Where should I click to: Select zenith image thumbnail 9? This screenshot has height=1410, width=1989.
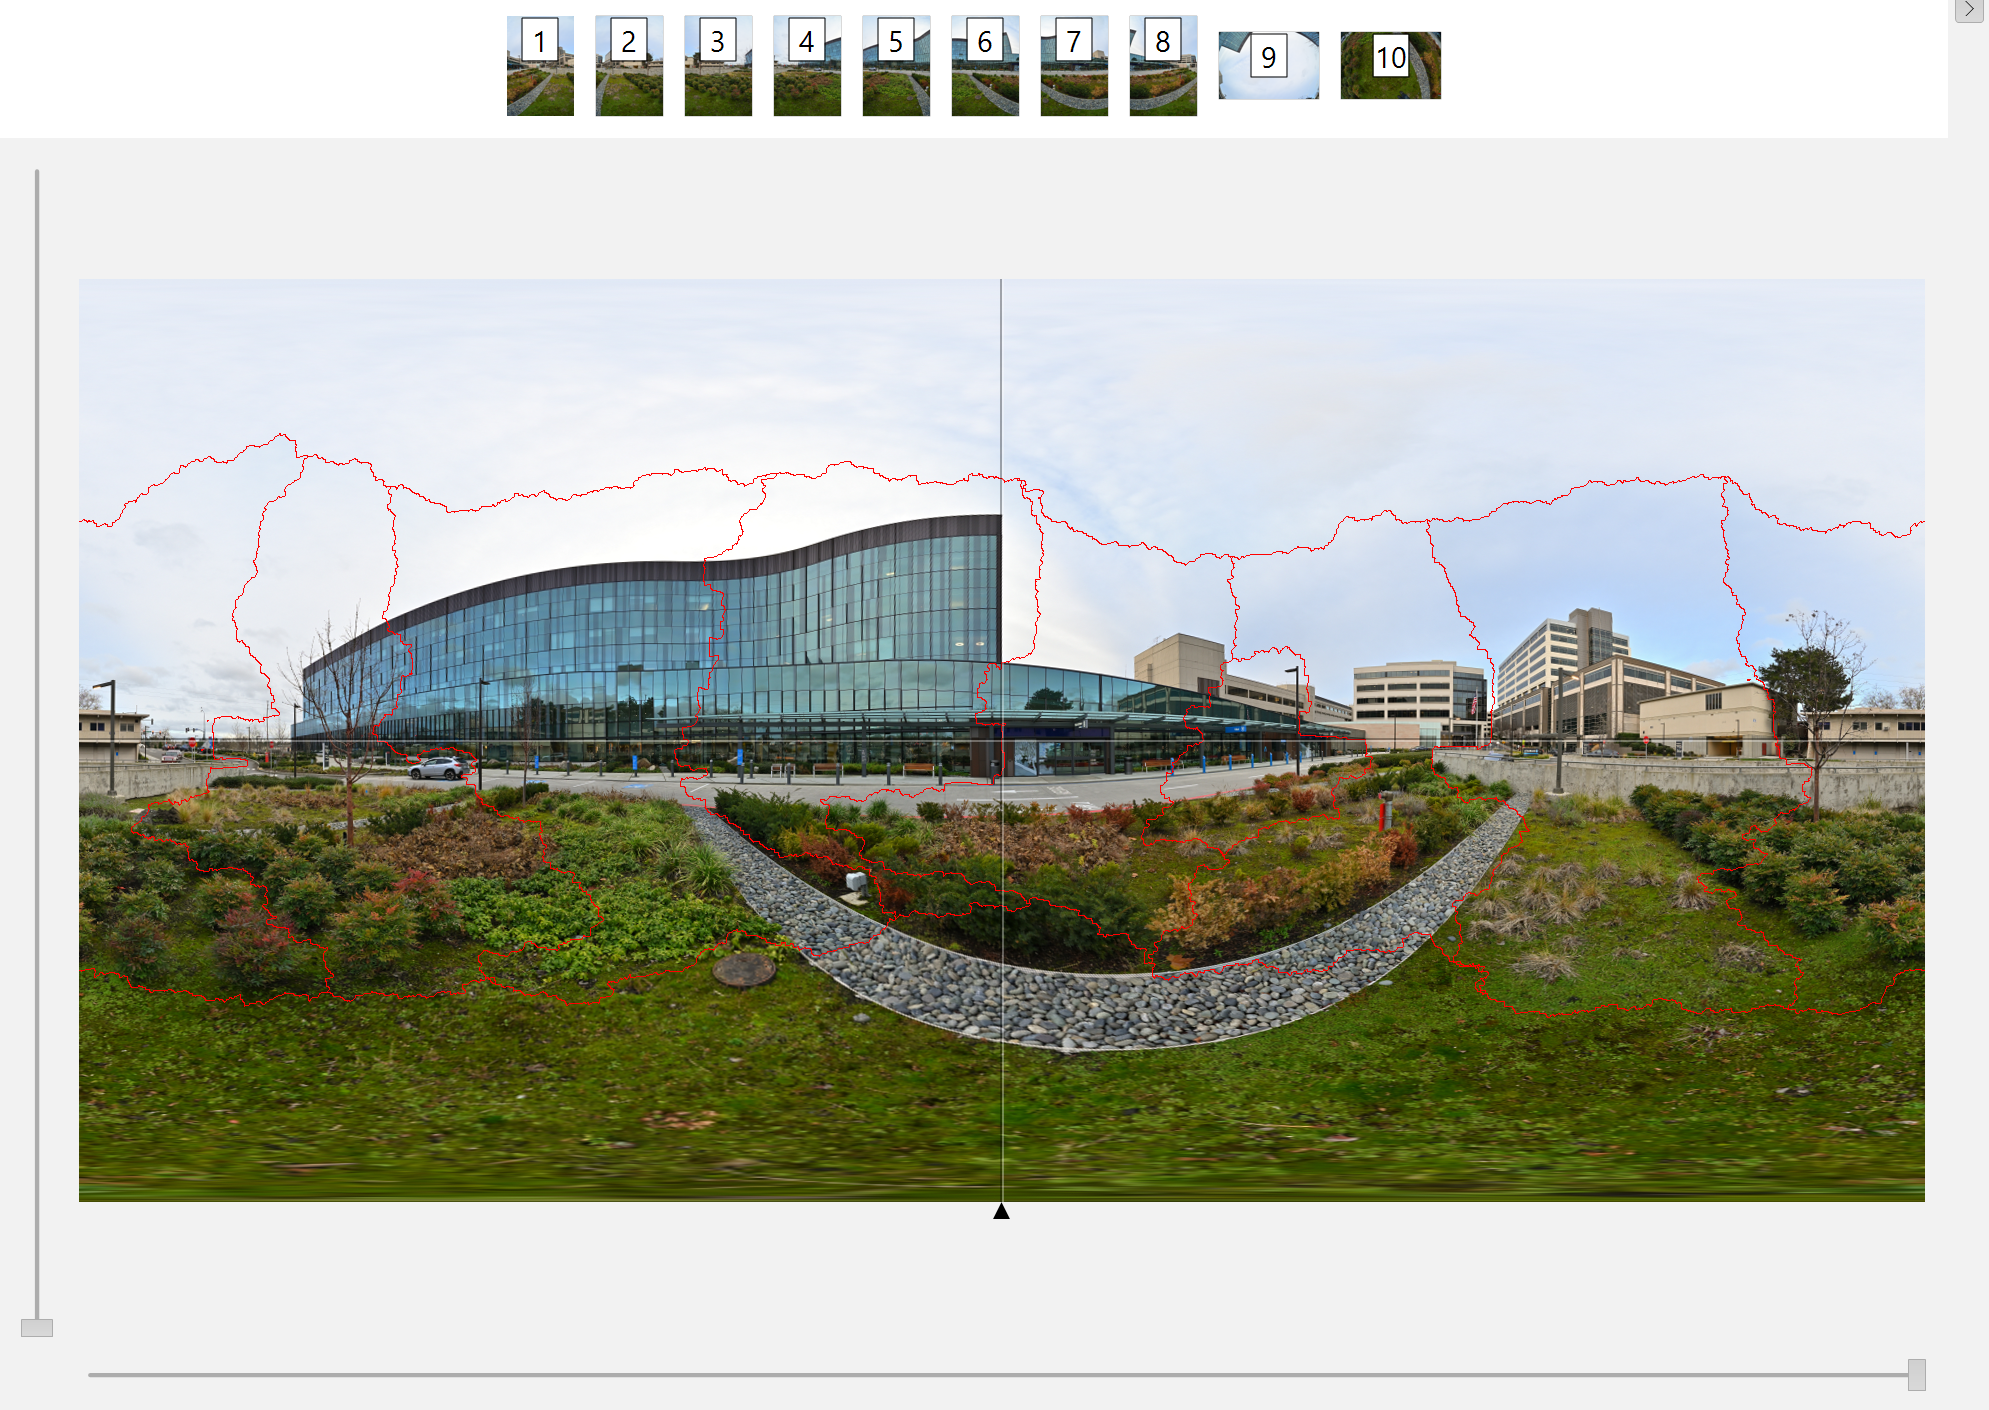[x=1268, y=65]
